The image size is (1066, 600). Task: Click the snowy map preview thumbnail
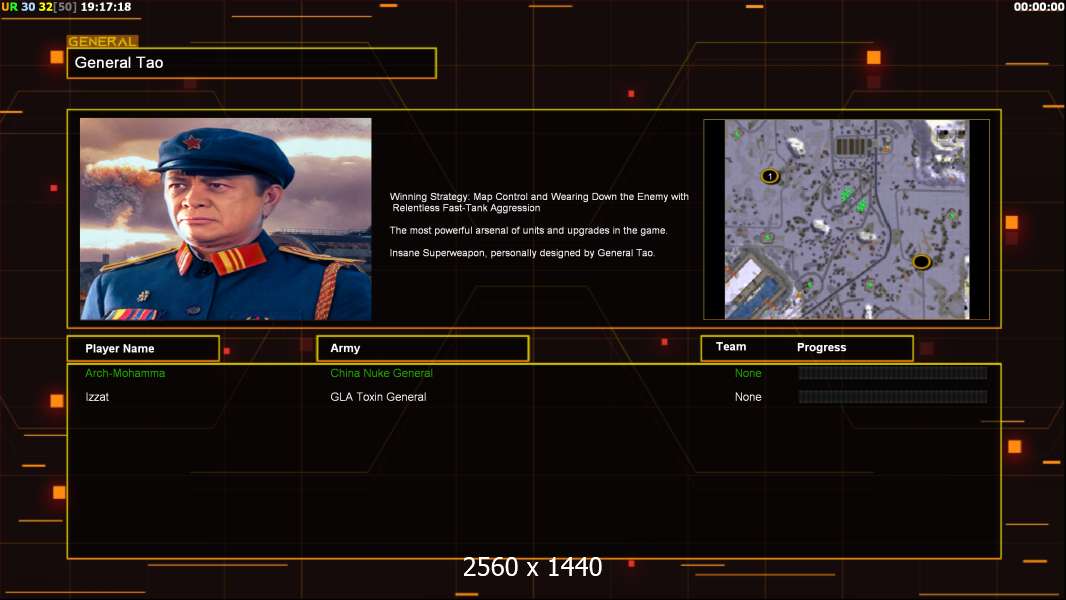coord(846,219)
